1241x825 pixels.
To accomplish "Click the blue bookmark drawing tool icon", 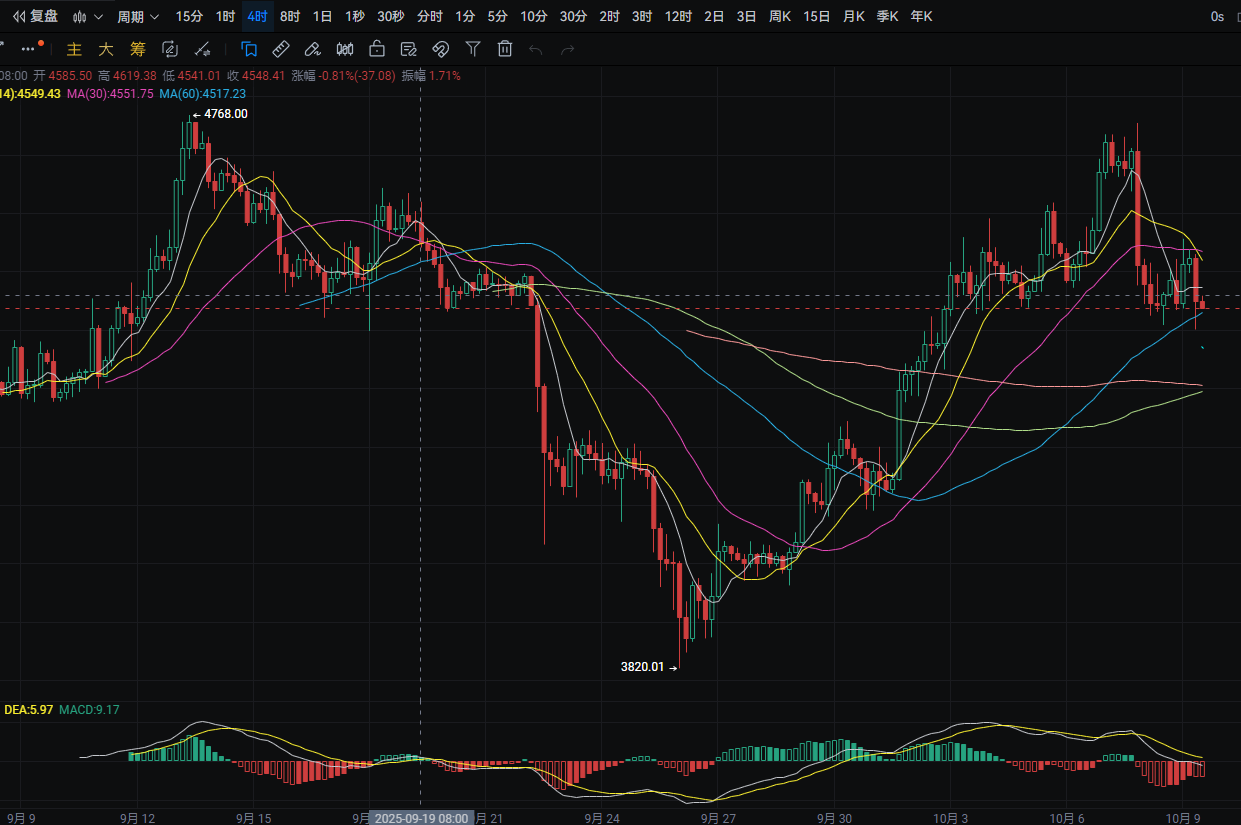I will pyautogui.click(x=249, y=49).
